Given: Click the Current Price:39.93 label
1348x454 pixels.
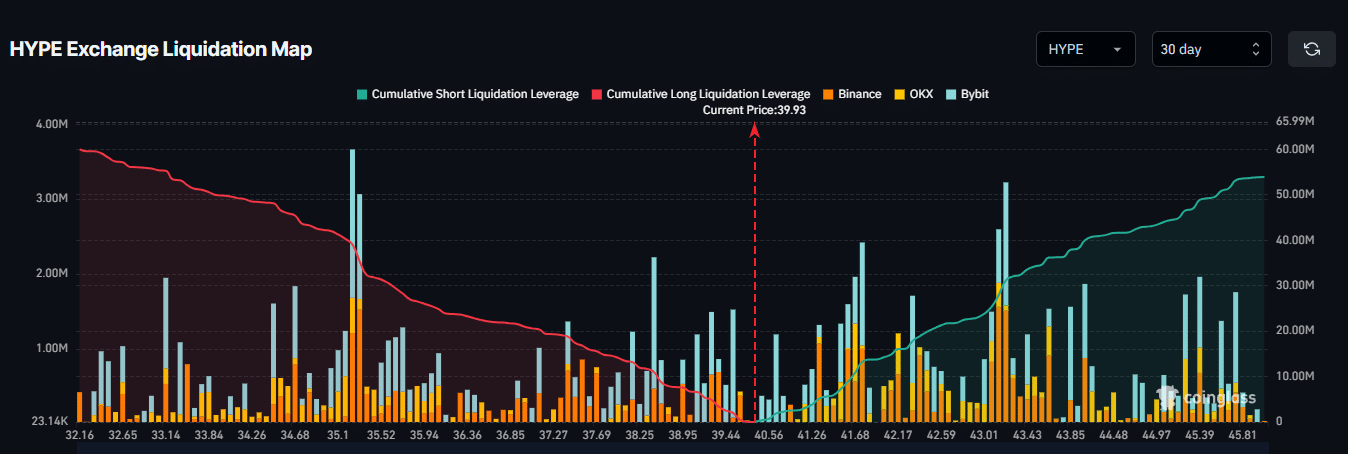Looking at the screenshot, I should (x=754, y=110).
